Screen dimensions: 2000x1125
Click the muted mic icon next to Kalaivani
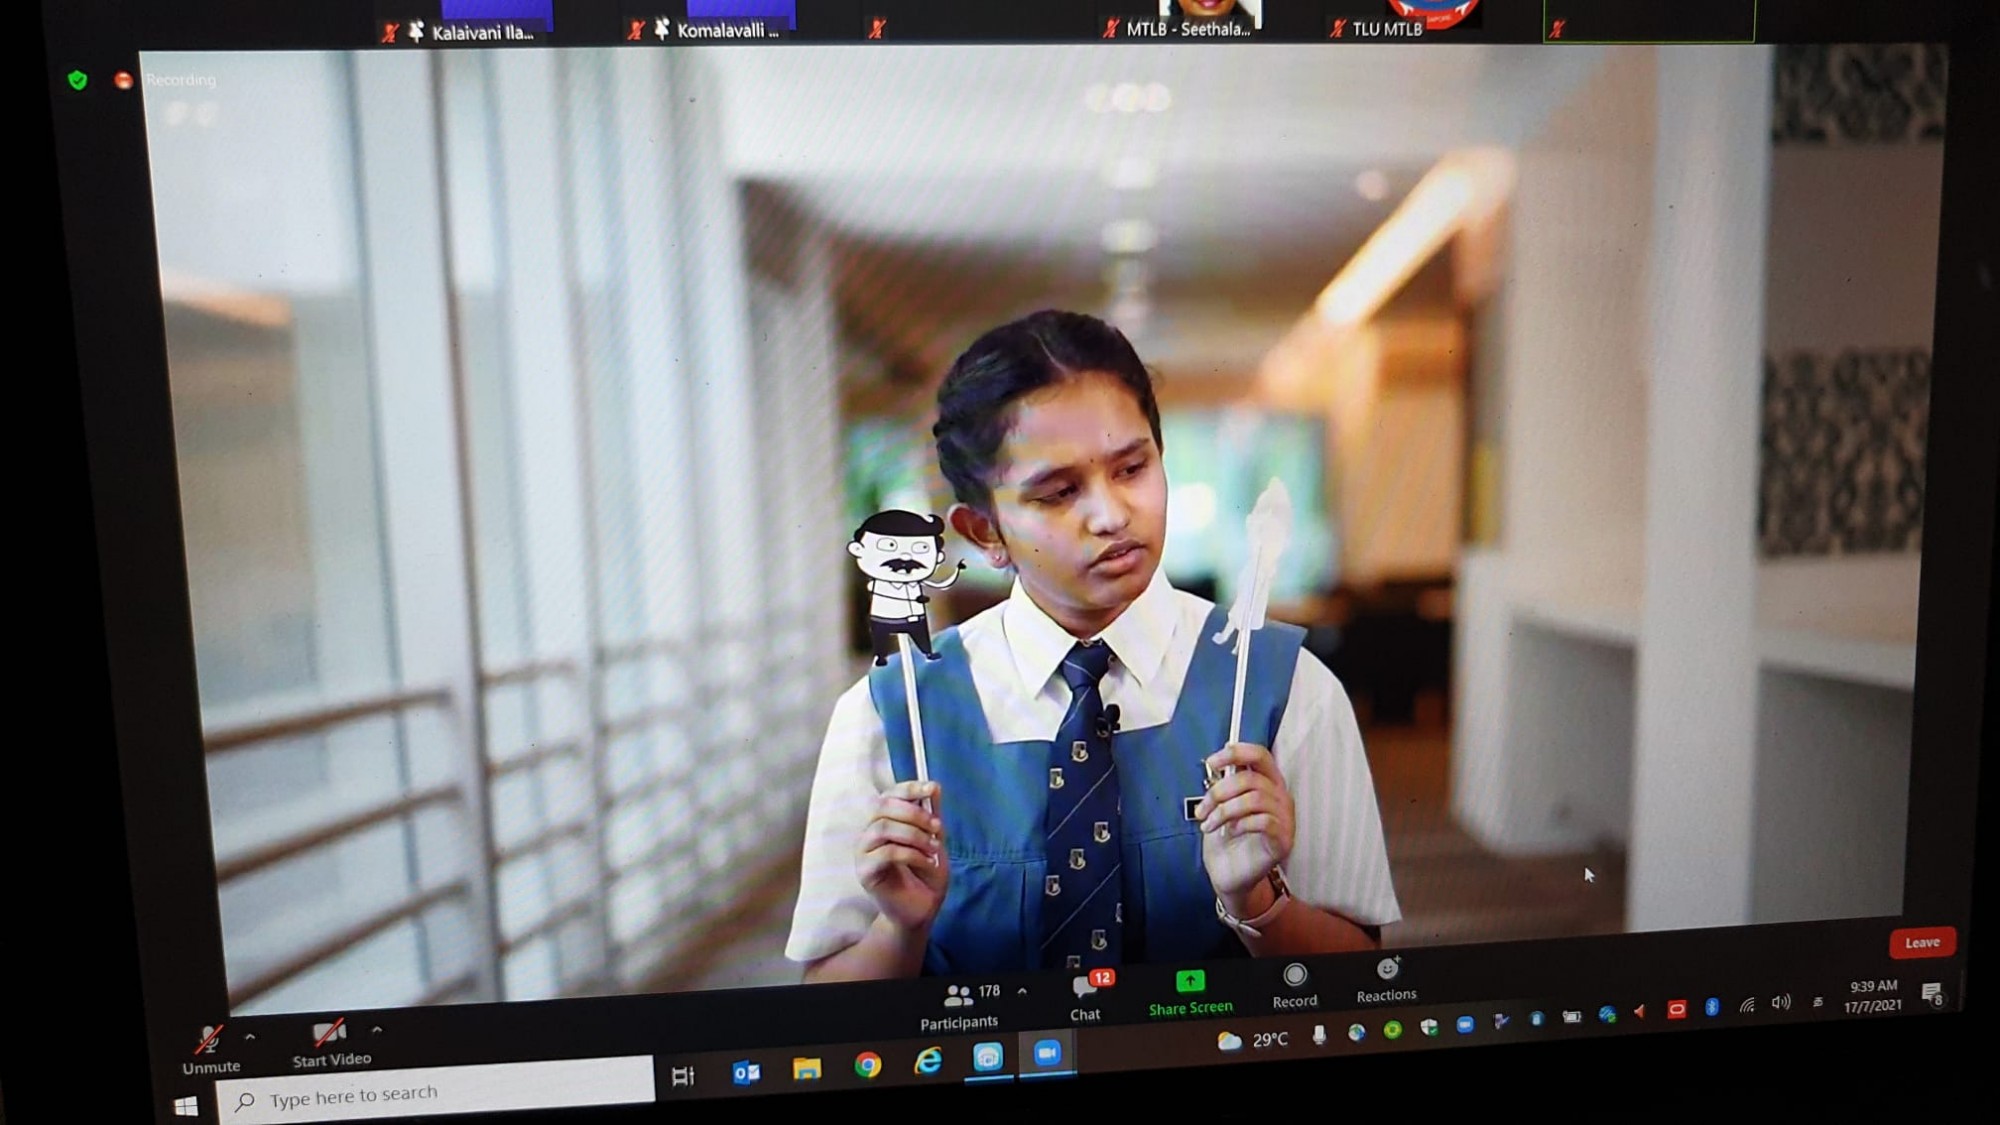(x=390, y=33)
